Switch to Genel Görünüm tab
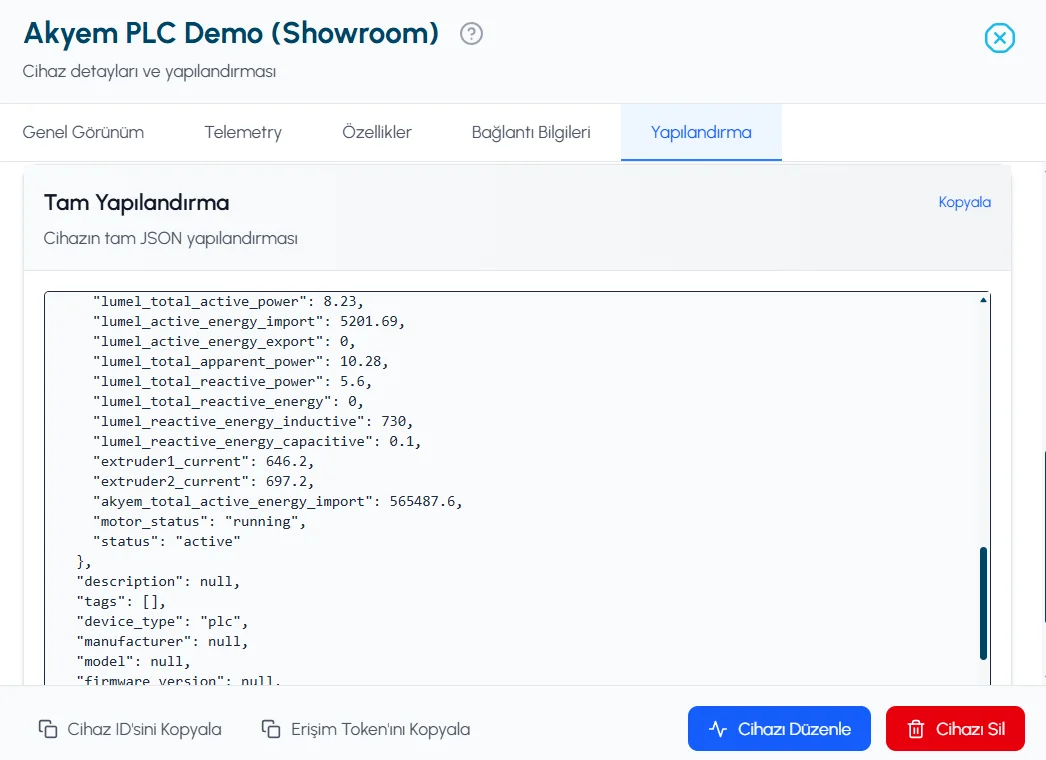This screenshot has height=760, width=1046. coord(83,132)
